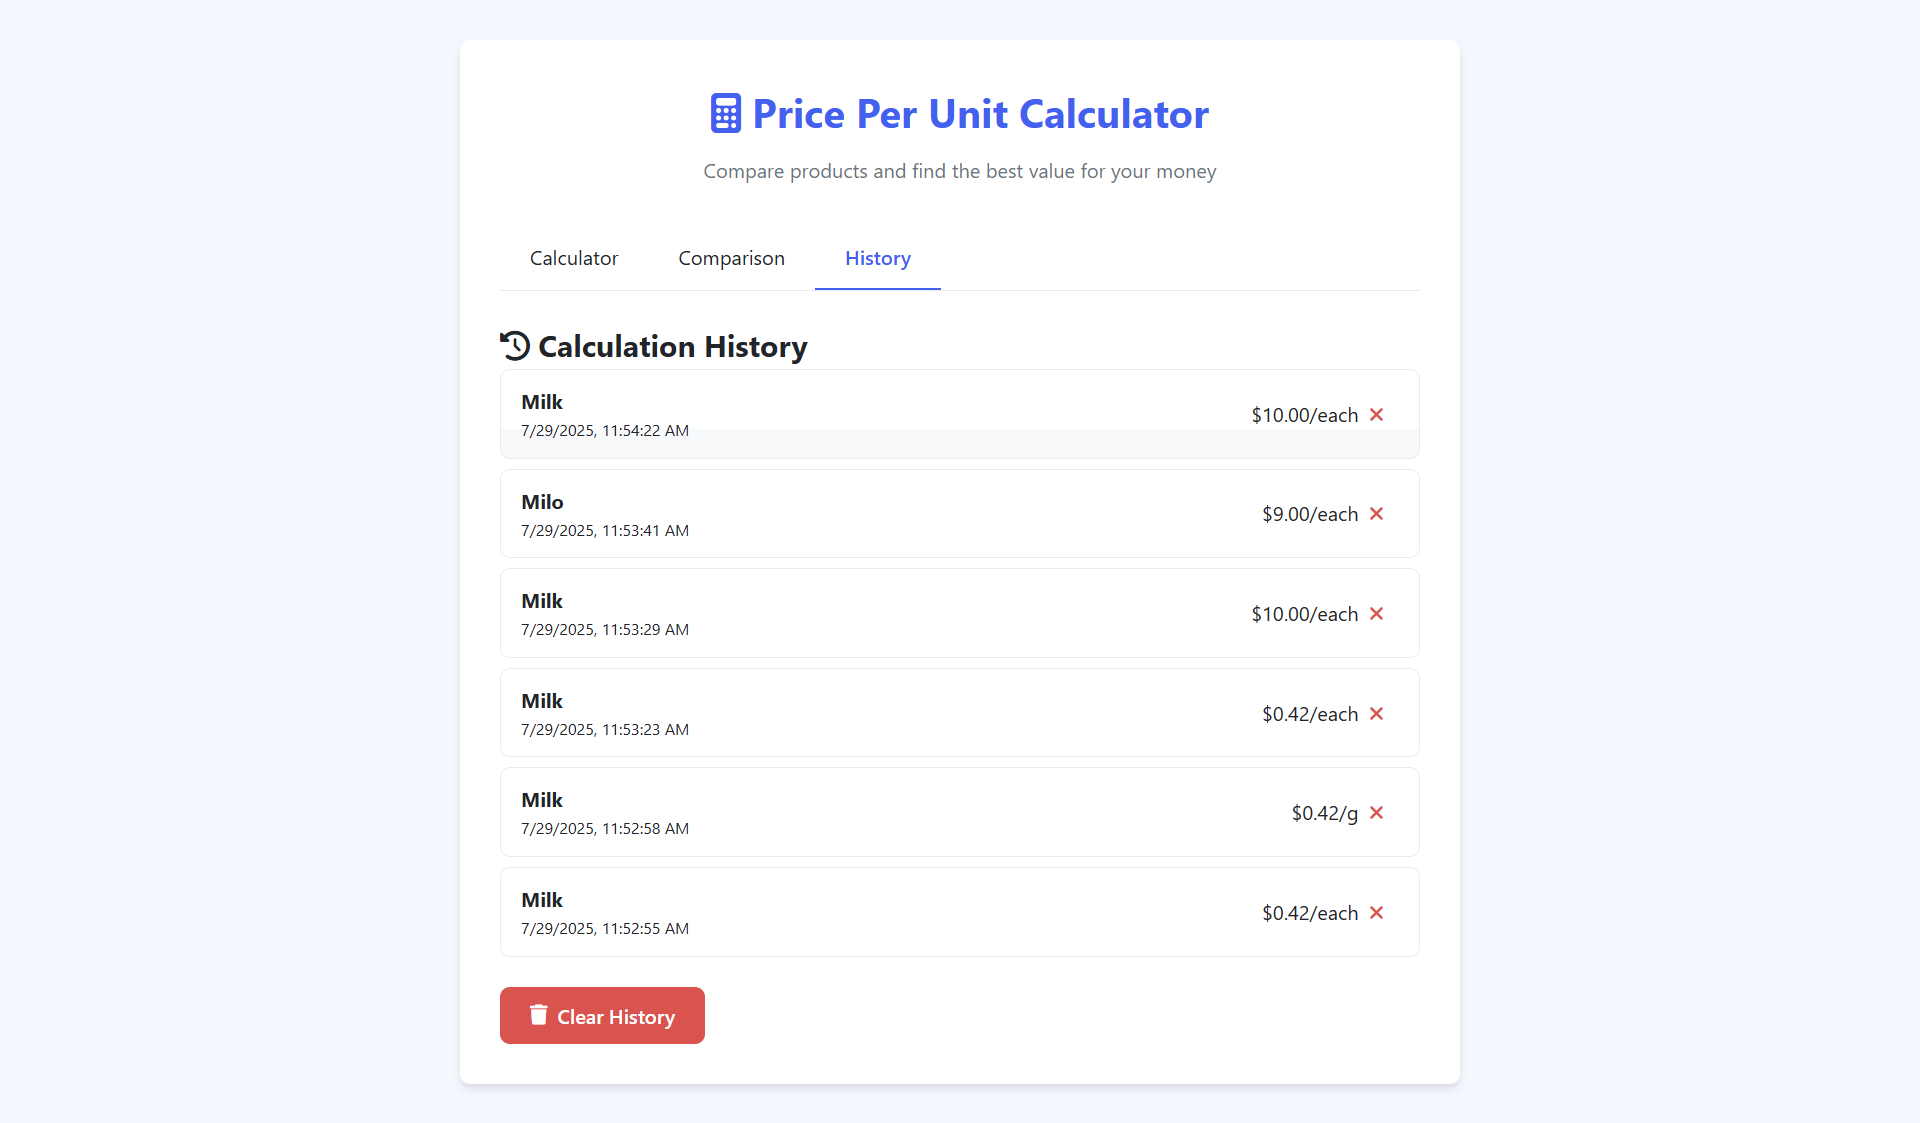This screenshot has width=1920, height=1123.
Task: Remove the Milo $9.00/each history entry
Action: [x=1377, y=513]
